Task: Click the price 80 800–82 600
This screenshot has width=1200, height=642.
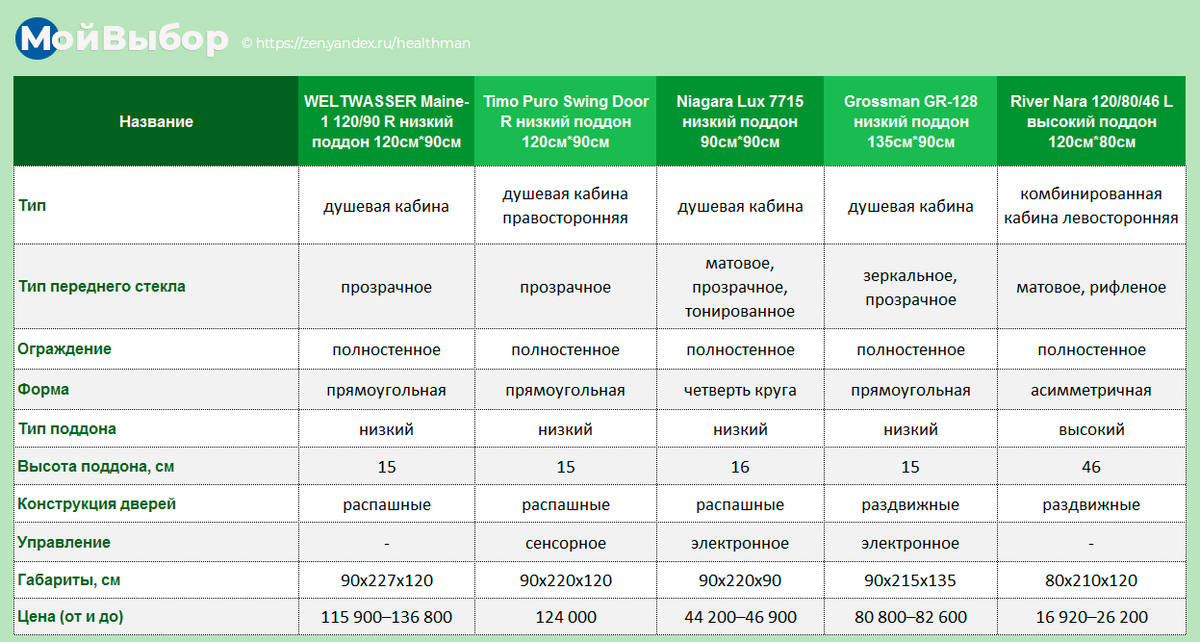Action: click(x=910, y=617)
